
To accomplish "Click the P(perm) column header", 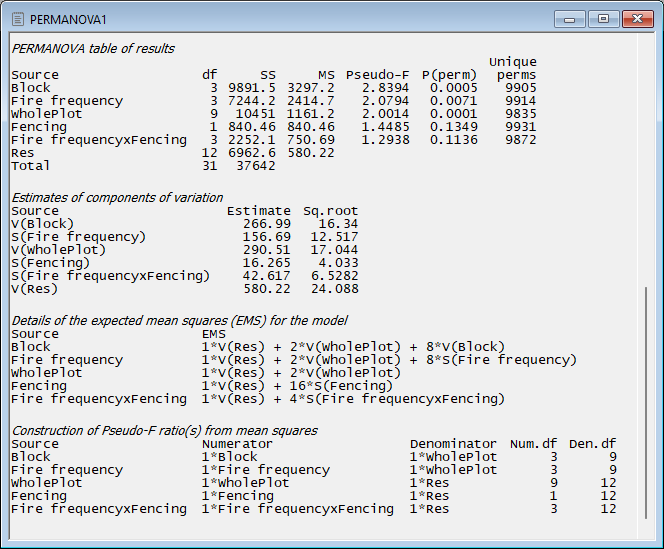I will click(450, 75).
